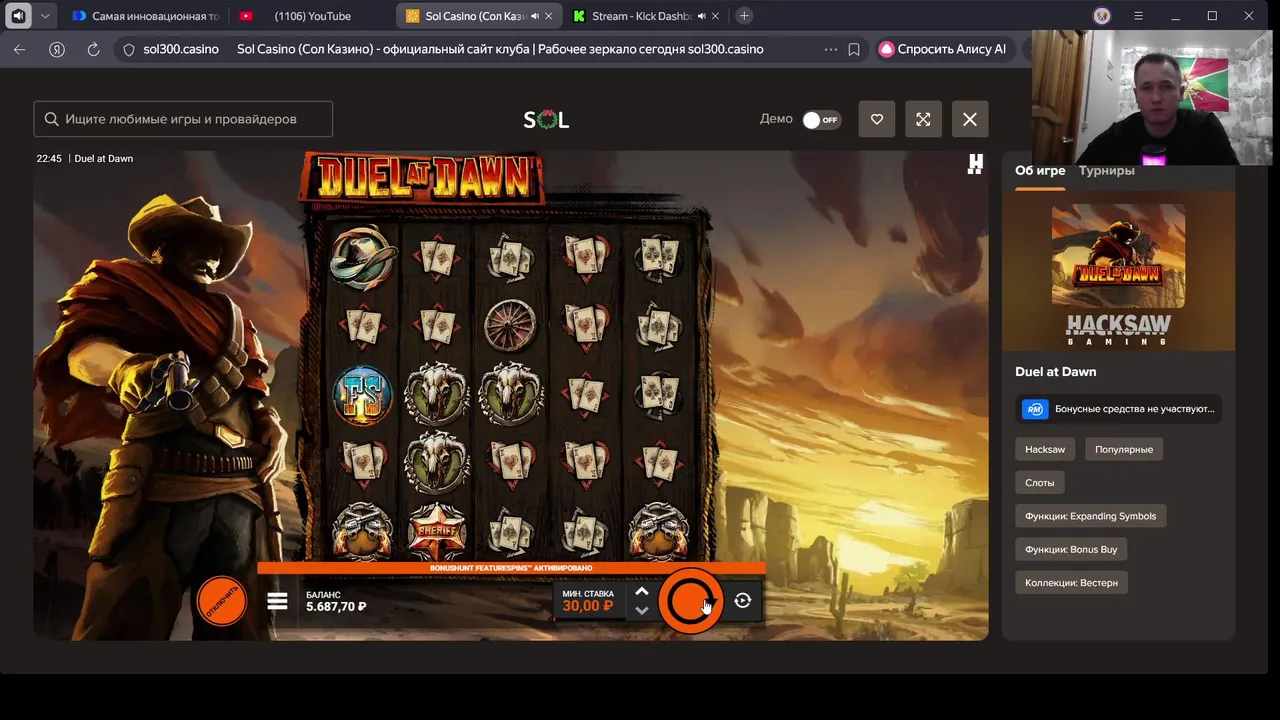
Task: Open the address bar three-dot menu
Action: [830, 49]
